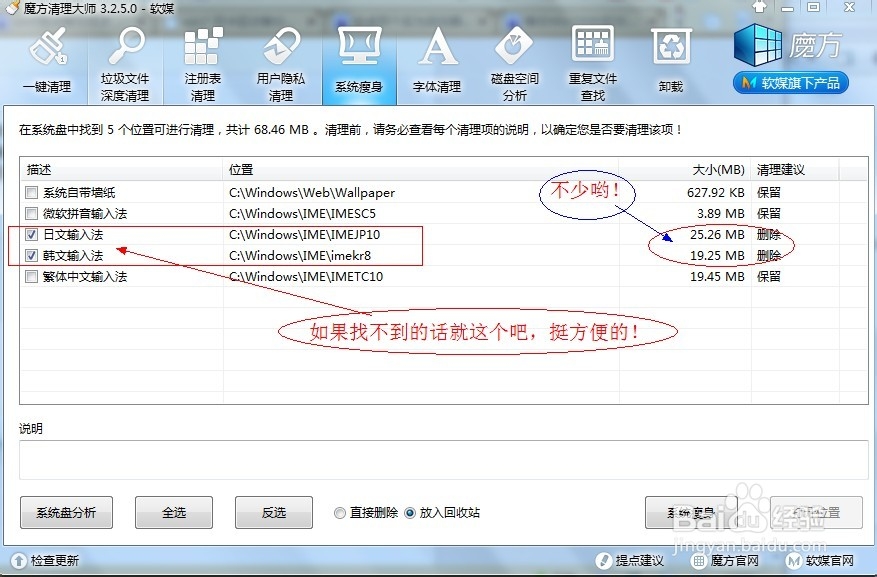Image resolution: width=877 pixels, height=577 pixels.
Task: Click the title bar up-arrow icon
Action: (x=760, y=7)
